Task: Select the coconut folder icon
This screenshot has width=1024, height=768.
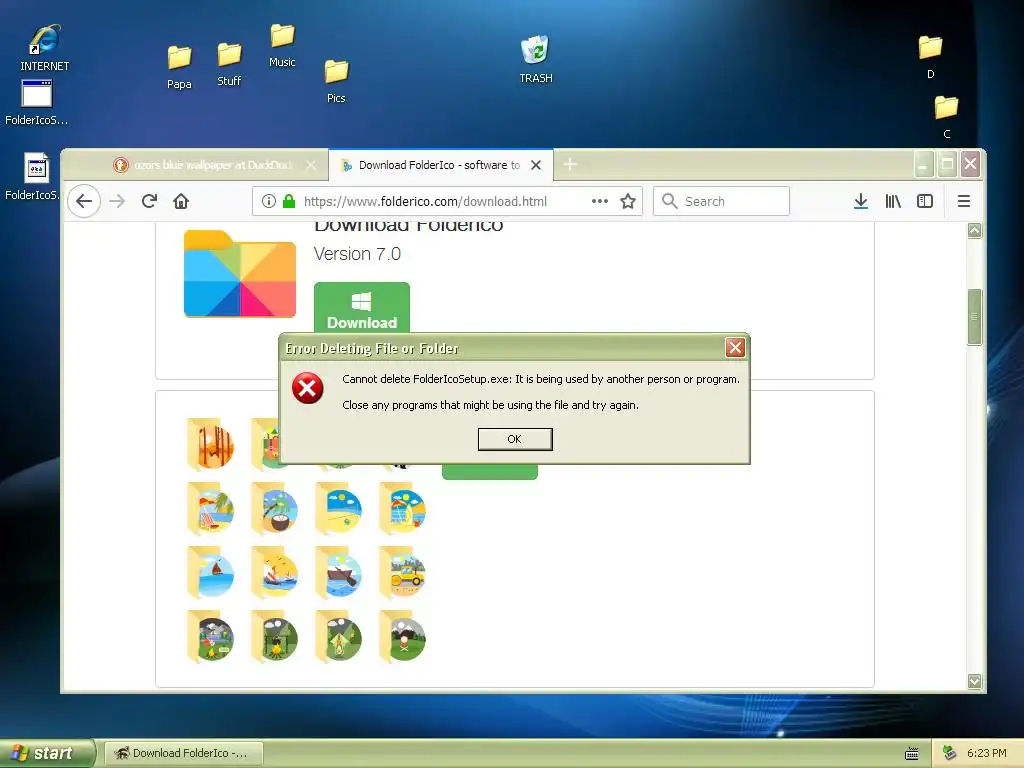Action: click(275, 509)
